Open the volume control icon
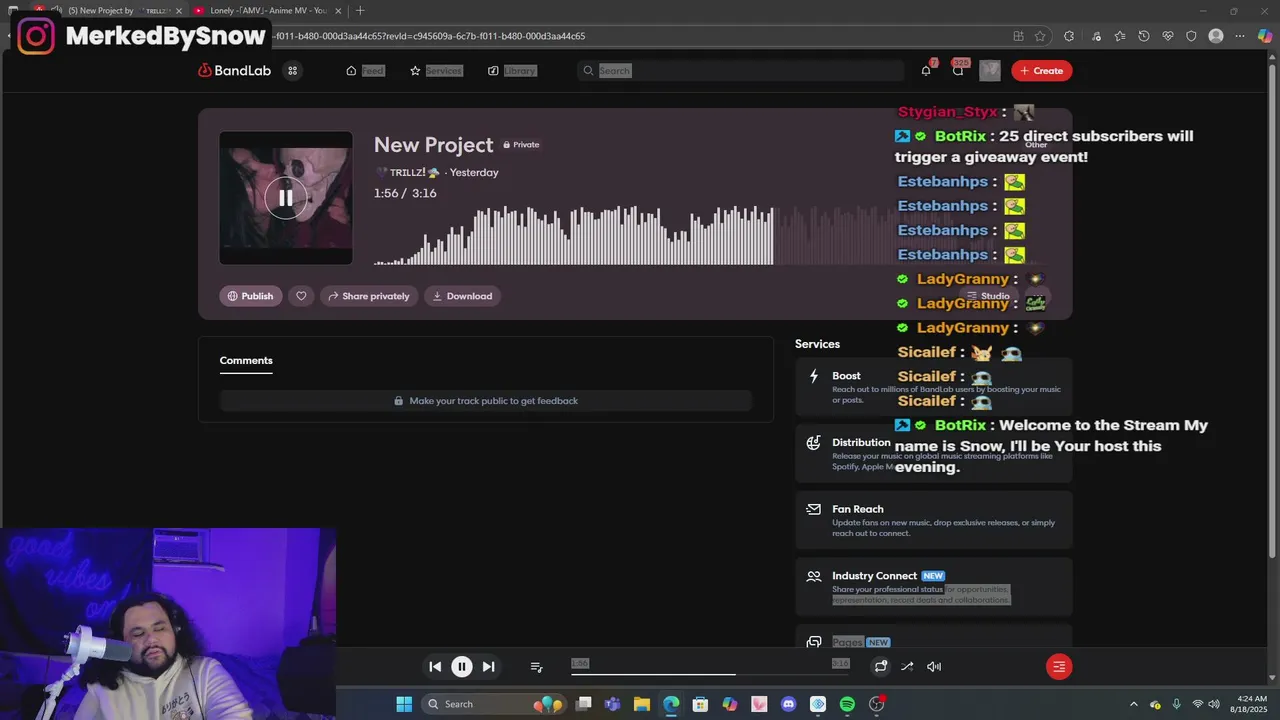 point(934,667)
